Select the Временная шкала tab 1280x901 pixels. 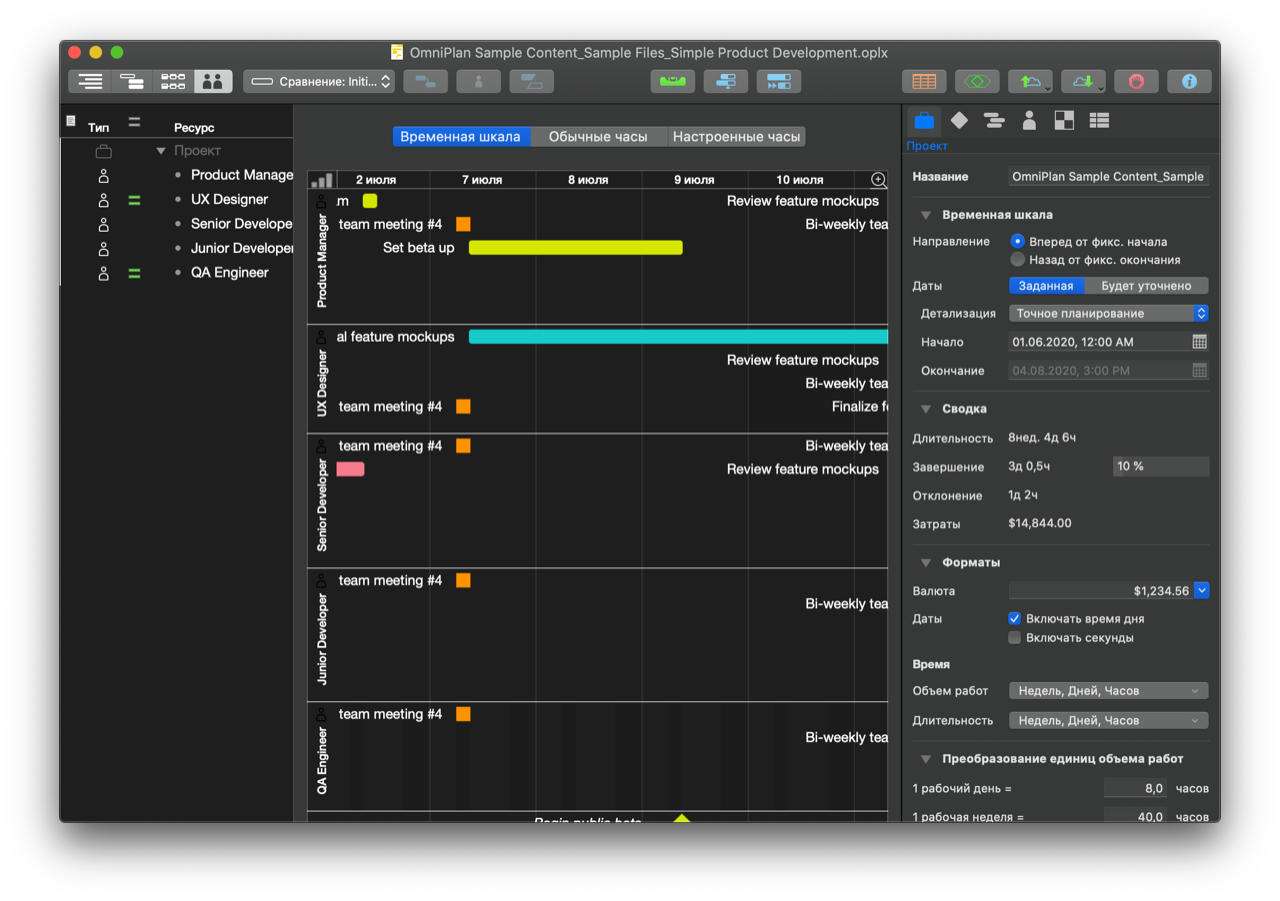coord(460,137)
